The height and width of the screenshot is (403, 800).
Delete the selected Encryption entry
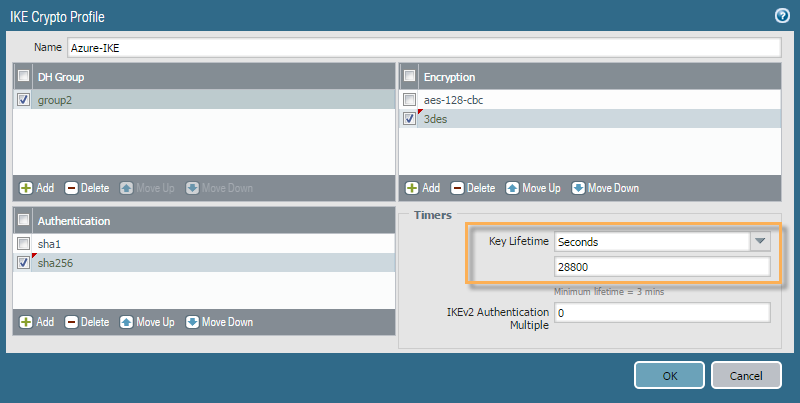click(473, 188)
